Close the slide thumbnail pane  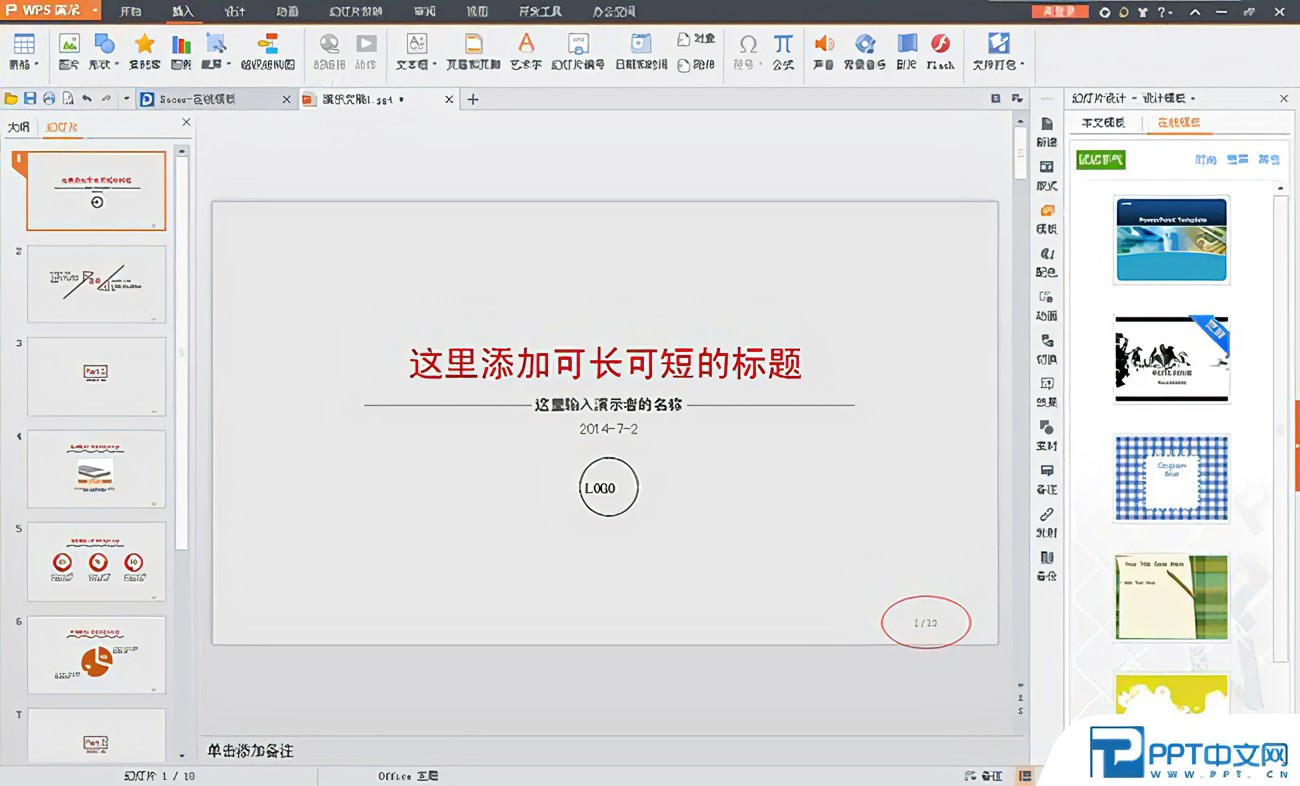click(186, 122)
